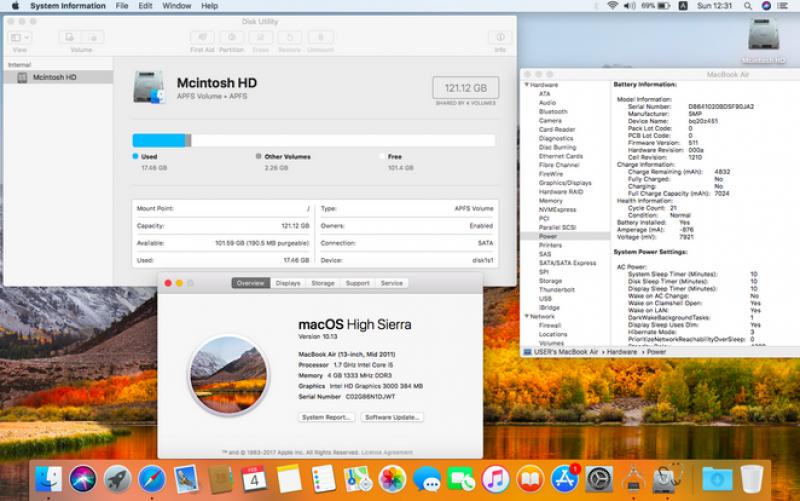This screenshot has height=501, width=800.
Task: Click Hardware in System Information path bar
Action: (x=621, y=352)
